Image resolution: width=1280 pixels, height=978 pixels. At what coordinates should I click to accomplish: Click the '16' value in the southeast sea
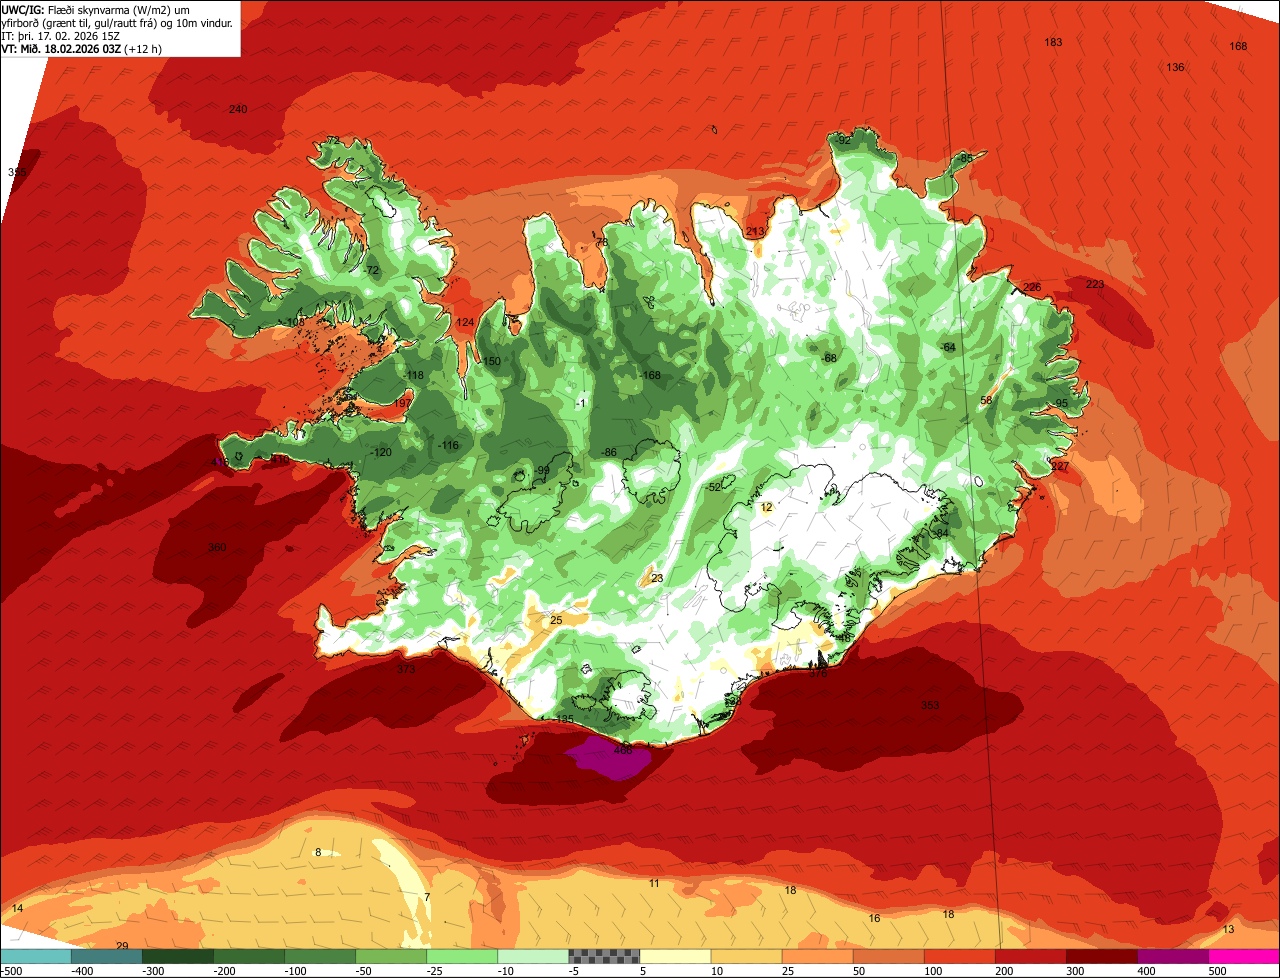coord(874,919)
